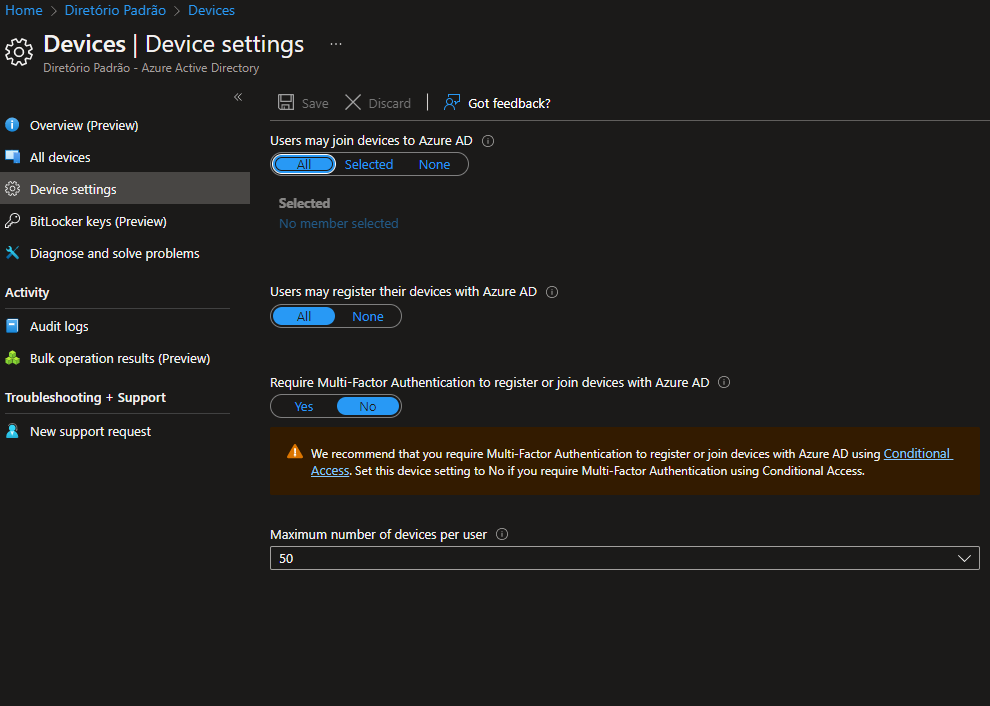Click the Got feedback person icon
The image size is (990, 706).
(x=451, y=102)
